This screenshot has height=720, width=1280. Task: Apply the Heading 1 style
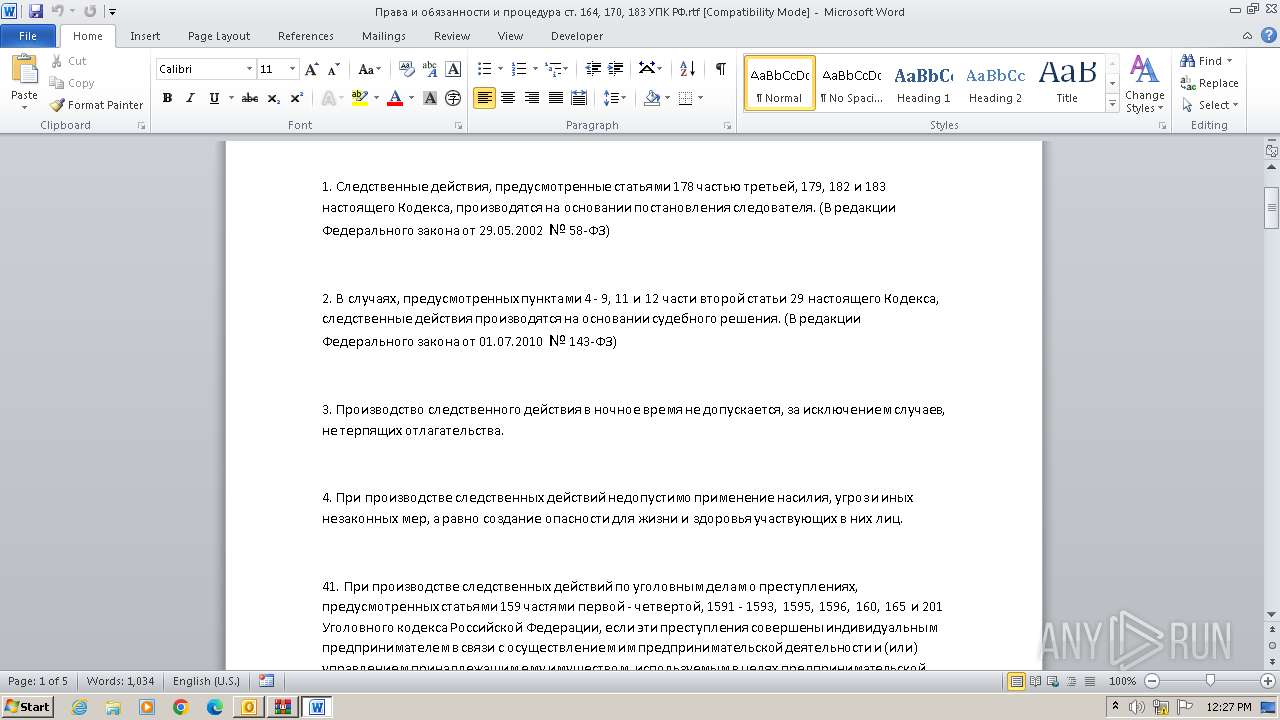point(923,83)
